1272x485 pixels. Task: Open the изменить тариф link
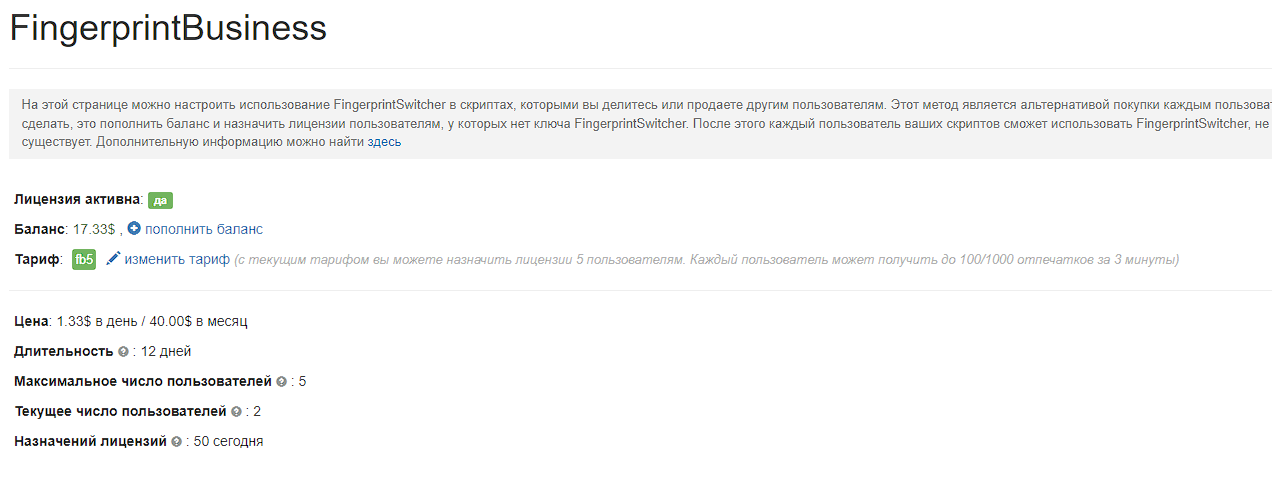point(177,259)
